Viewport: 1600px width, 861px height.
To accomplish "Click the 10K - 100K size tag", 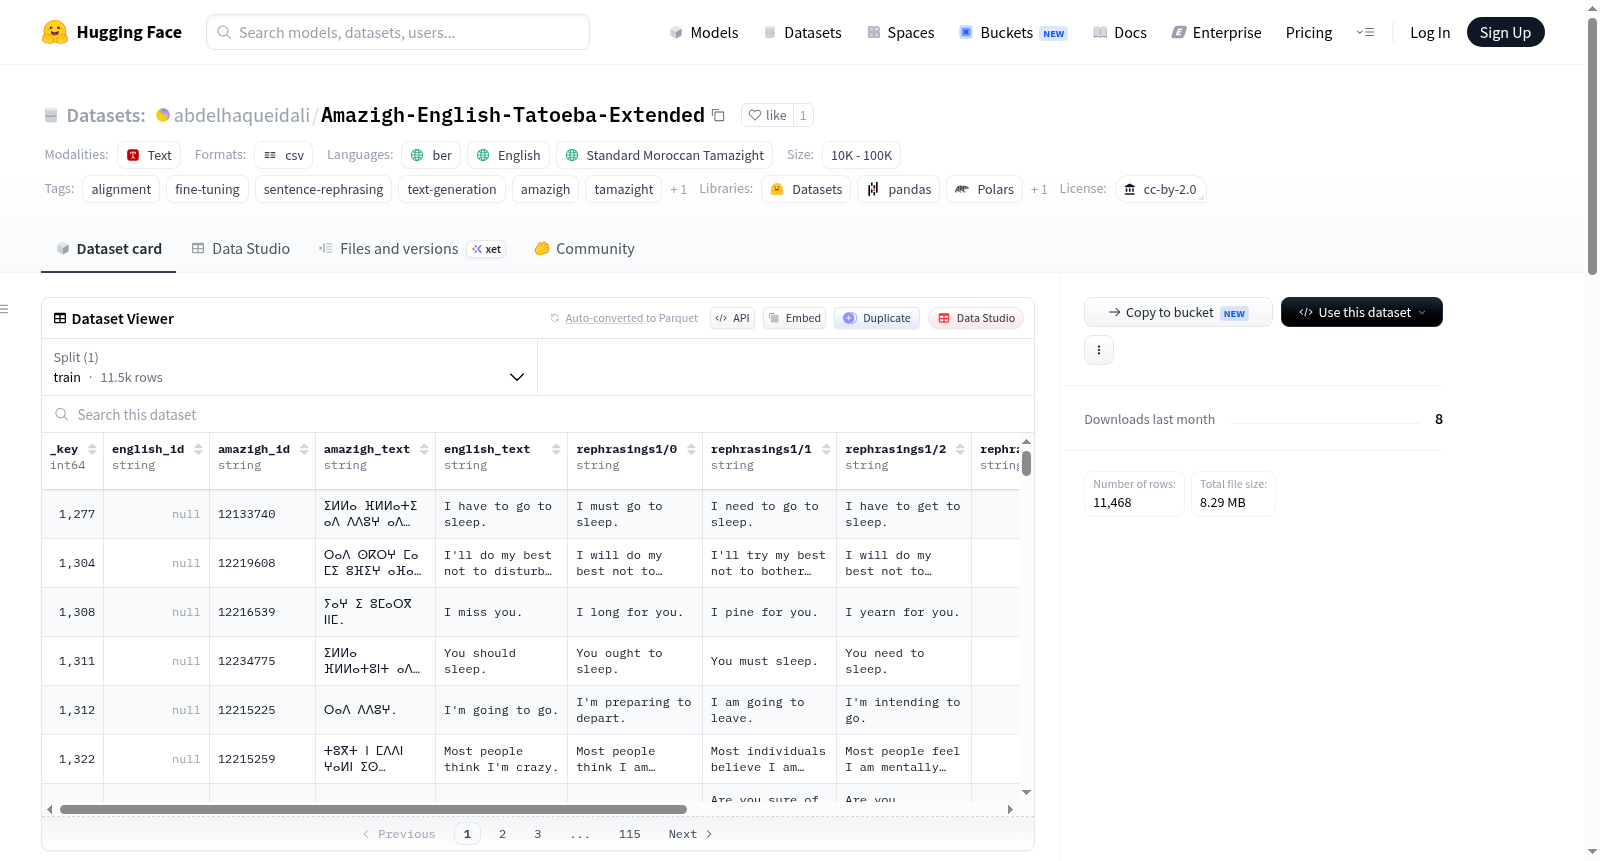I will pyautogui.click(x=861, y=155).
